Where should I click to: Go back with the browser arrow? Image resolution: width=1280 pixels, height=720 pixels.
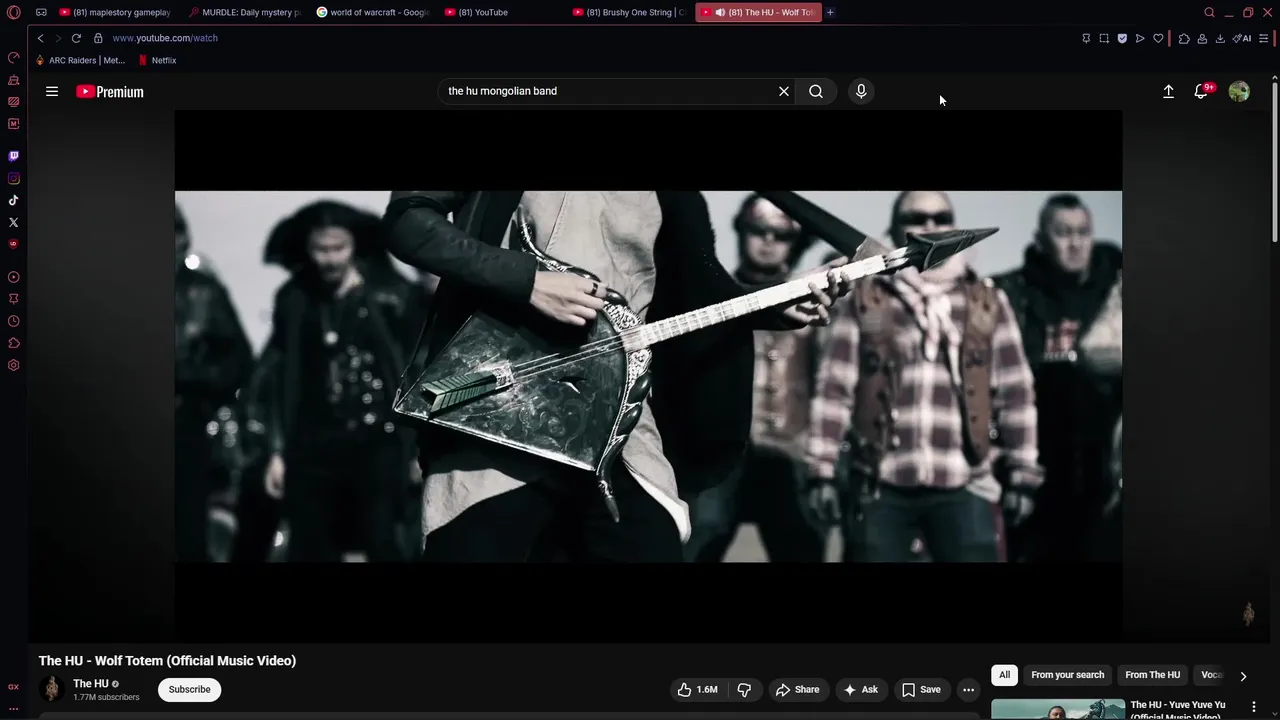[40, 38]
